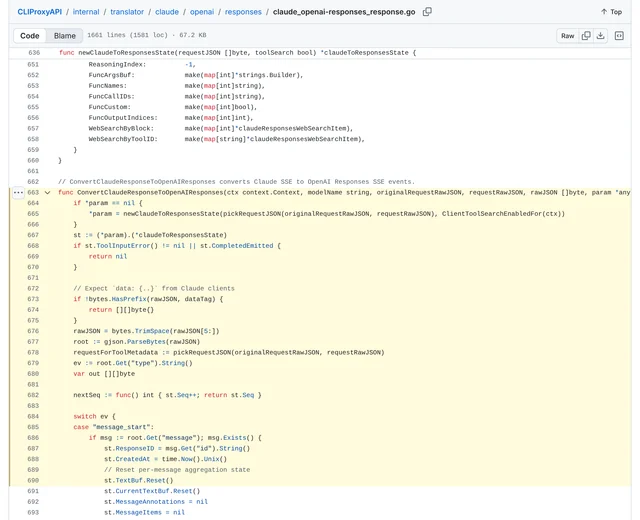Click ConvertClaudeResponseToOpenAIResponses function name on line 663

point(150,192)
